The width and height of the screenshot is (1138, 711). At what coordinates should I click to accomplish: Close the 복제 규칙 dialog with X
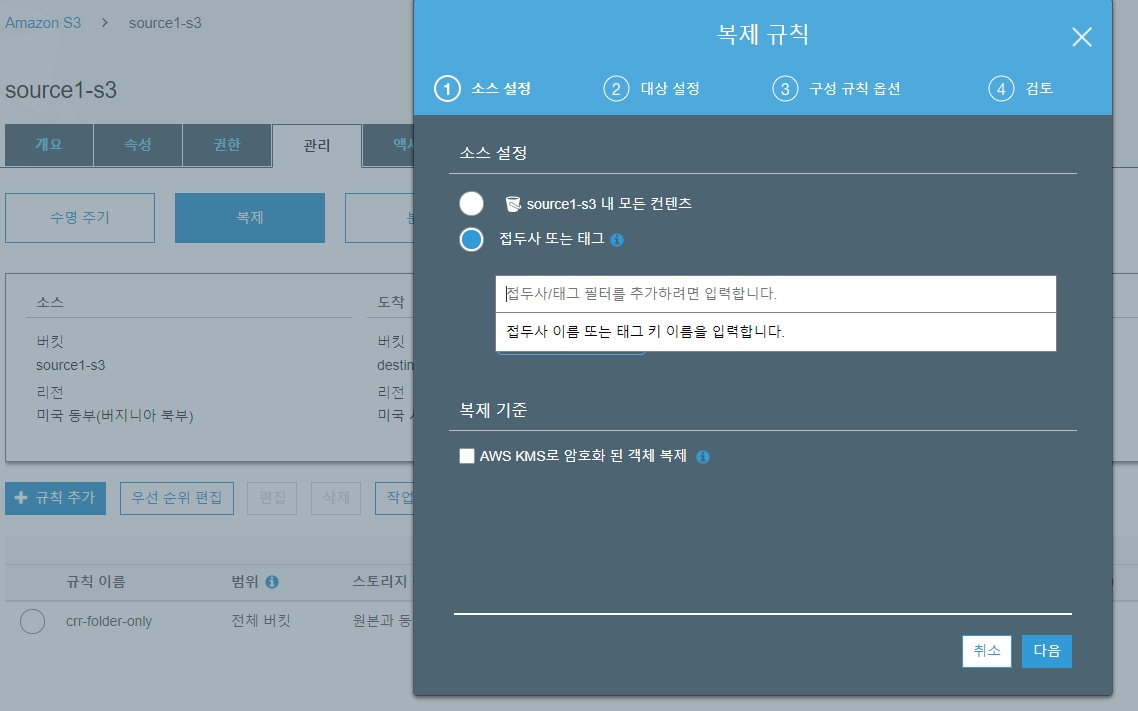click(1081, 37)
